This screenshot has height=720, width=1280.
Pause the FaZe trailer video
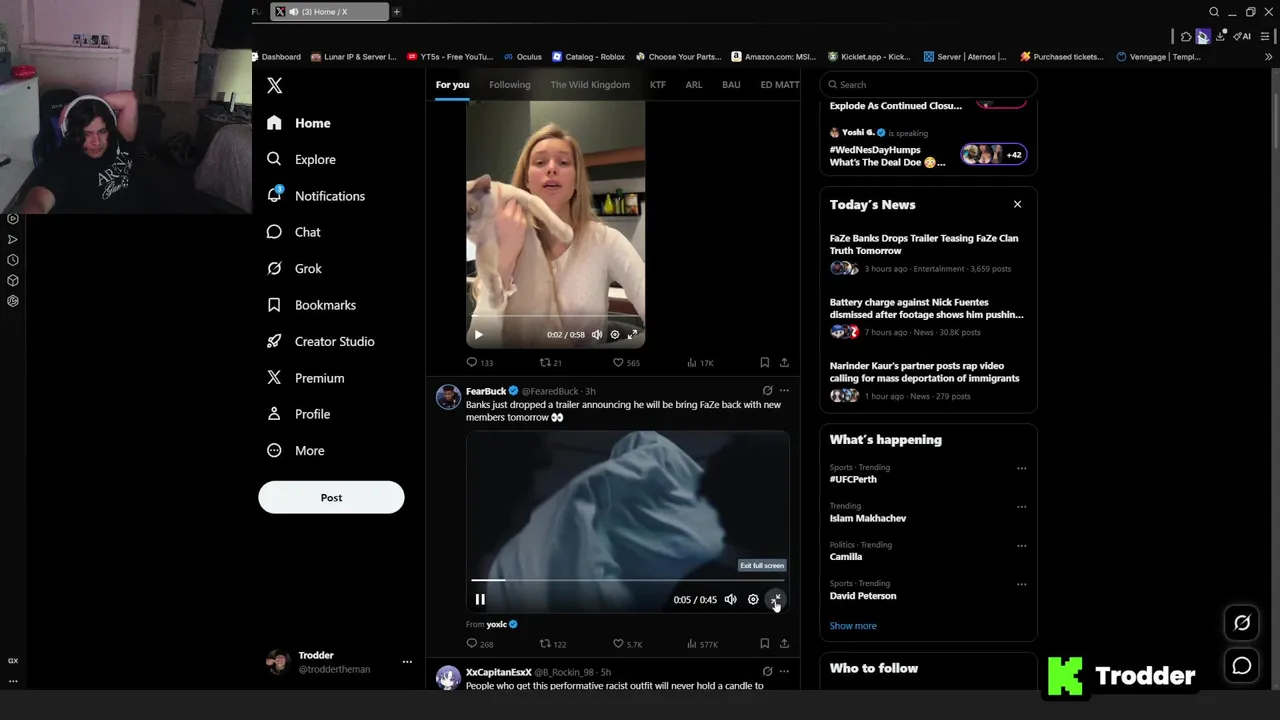click(480, 600)
